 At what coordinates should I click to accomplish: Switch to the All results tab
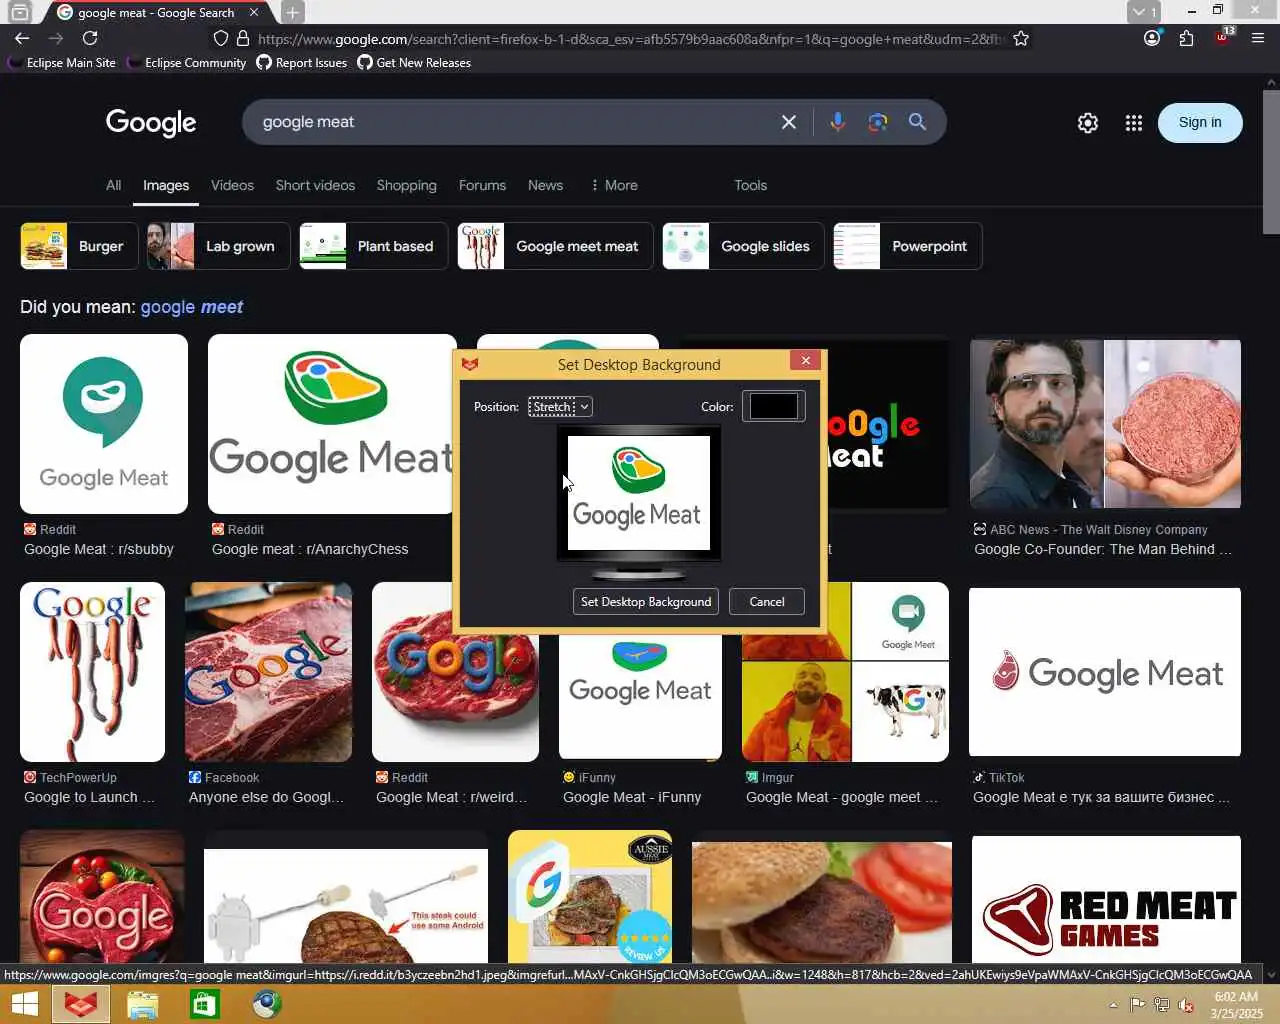(x=114, y=185)
